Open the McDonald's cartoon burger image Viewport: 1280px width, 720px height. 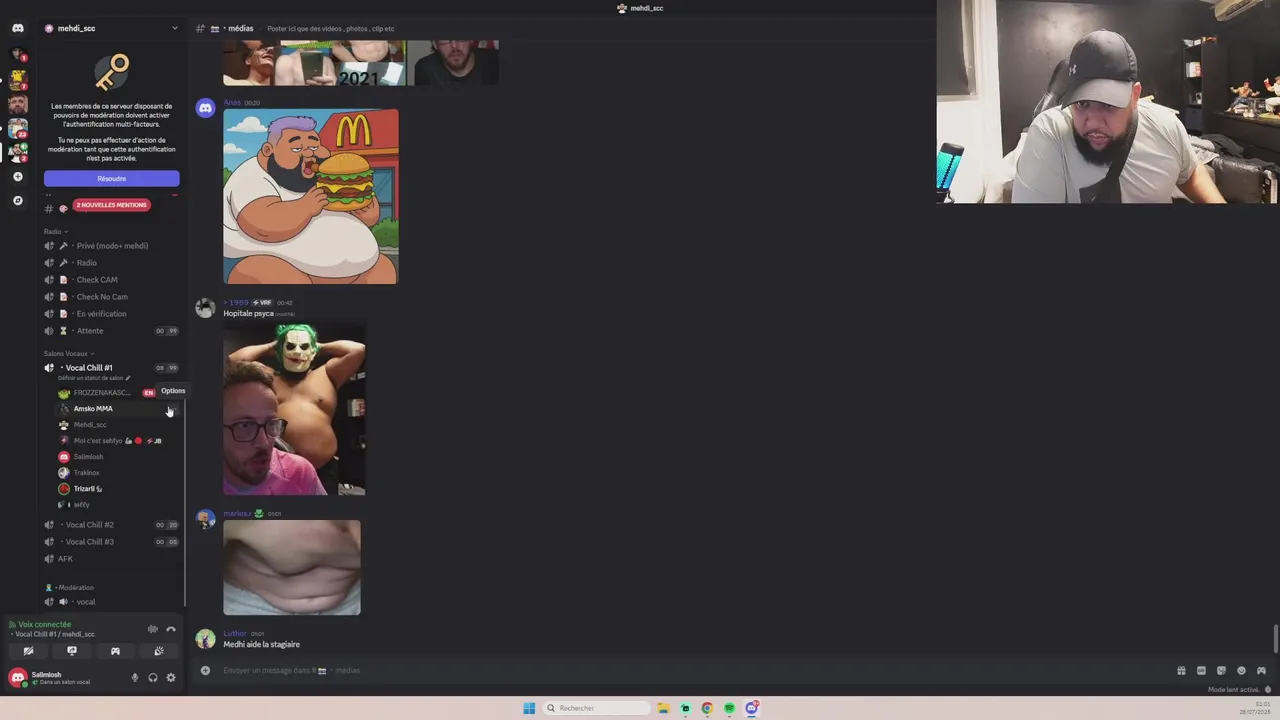[310, 197]
